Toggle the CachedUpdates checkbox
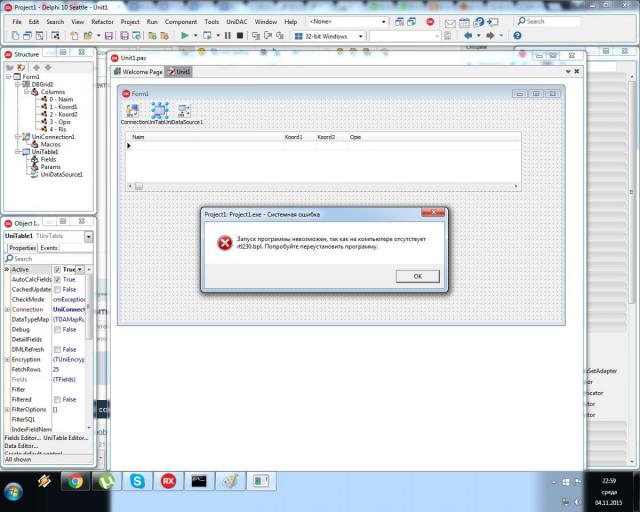Image resolution: width=640 pixels, height=512 pixels. point(58,289)
